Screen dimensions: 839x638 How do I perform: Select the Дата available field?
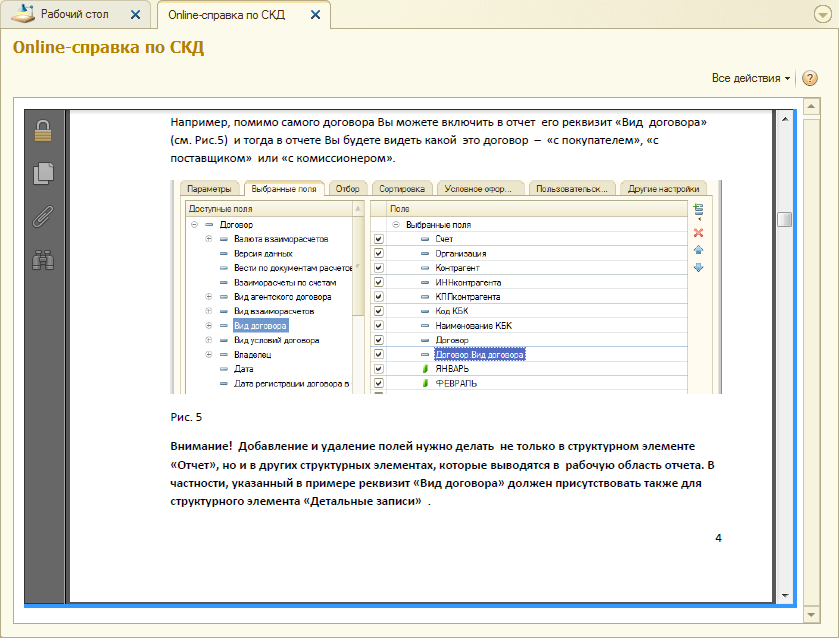coord(243,369)
